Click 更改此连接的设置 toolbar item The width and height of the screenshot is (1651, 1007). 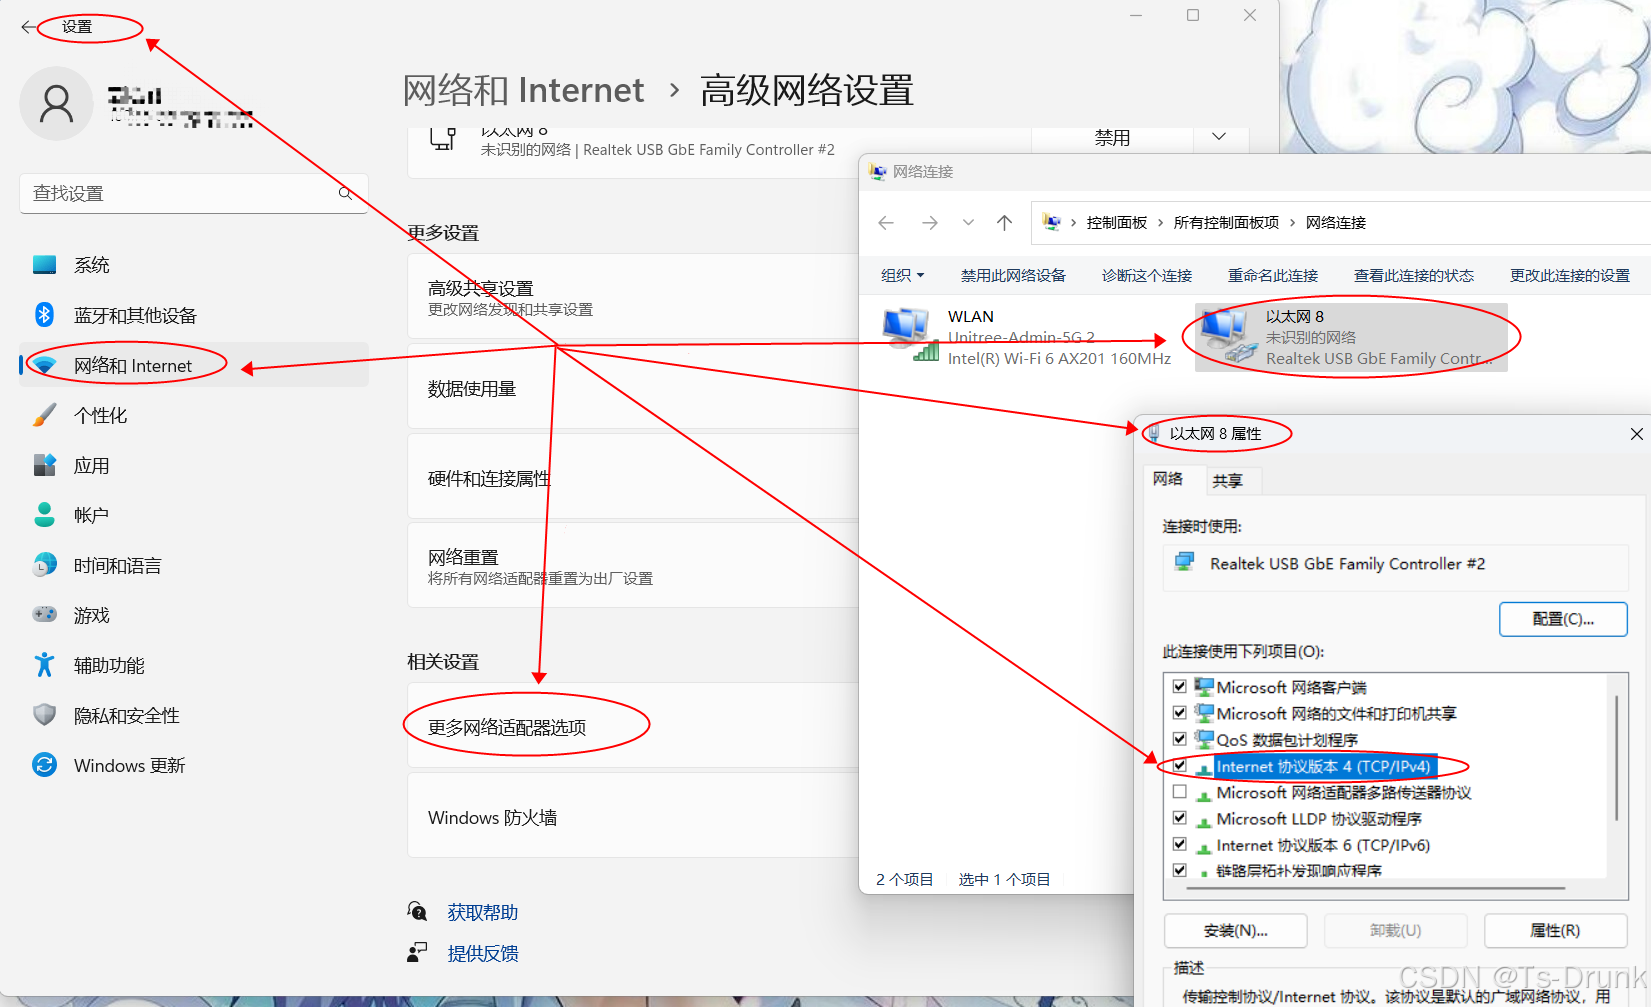pyautogui.click(x=1570, y=275)
